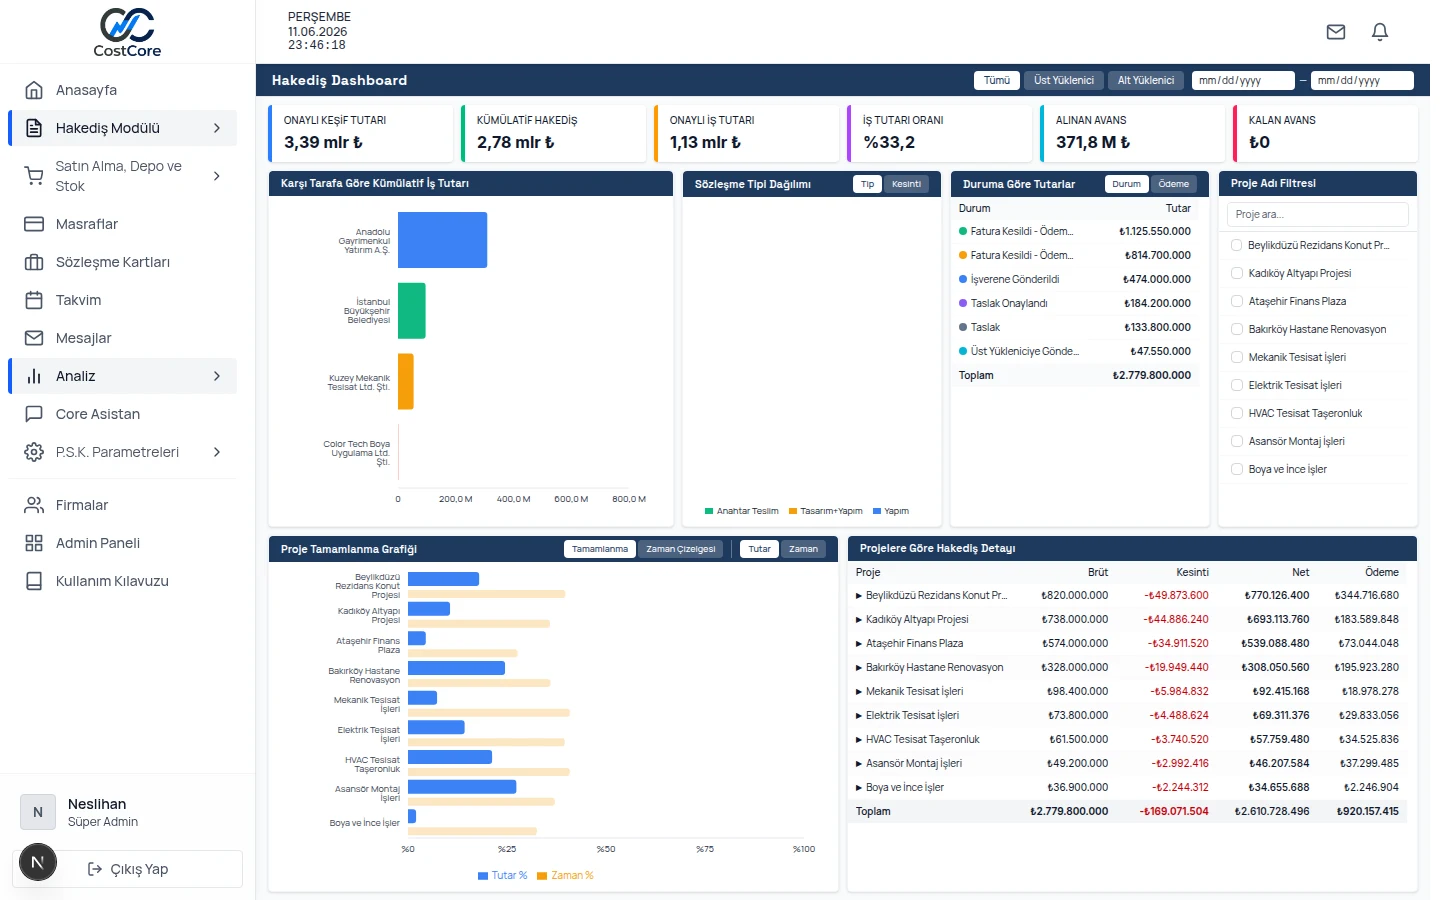Check HVAC Tesisat Taşeronluk filter

pos(1236,413)
